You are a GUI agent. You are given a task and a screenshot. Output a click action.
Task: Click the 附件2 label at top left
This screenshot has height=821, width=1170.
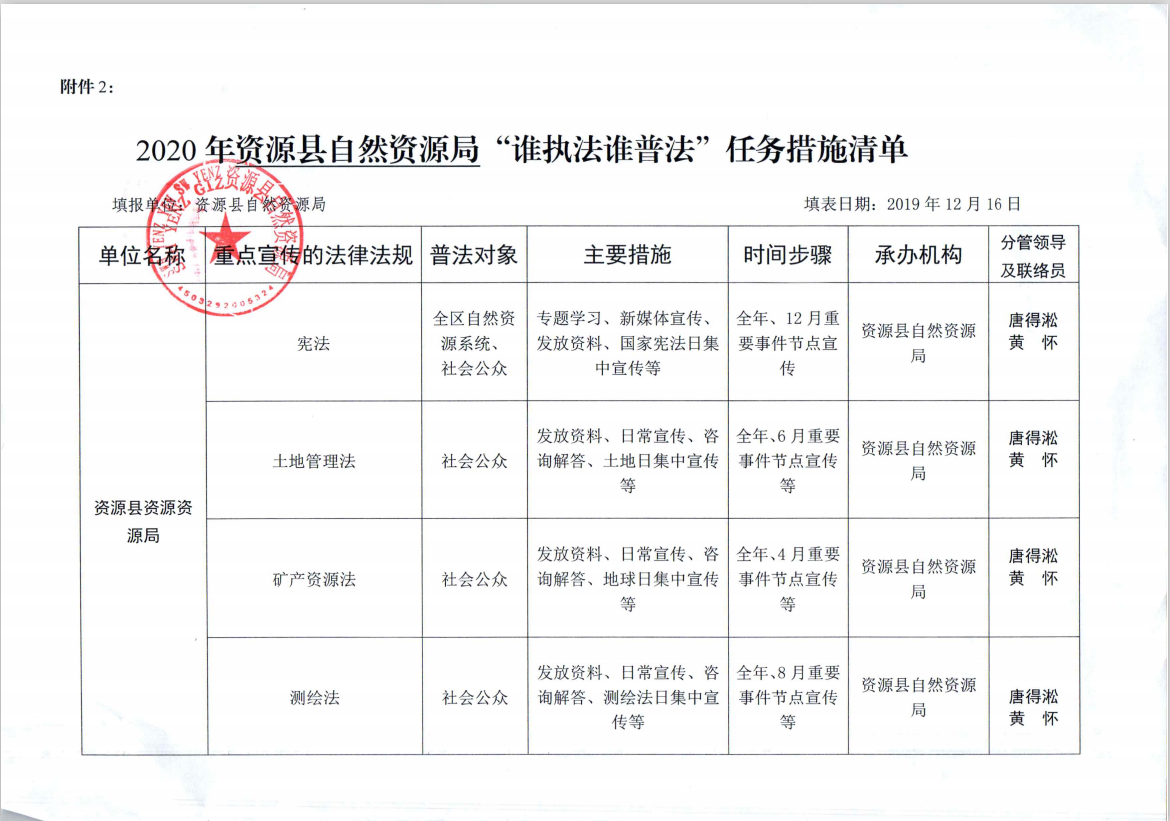[88, 86]
